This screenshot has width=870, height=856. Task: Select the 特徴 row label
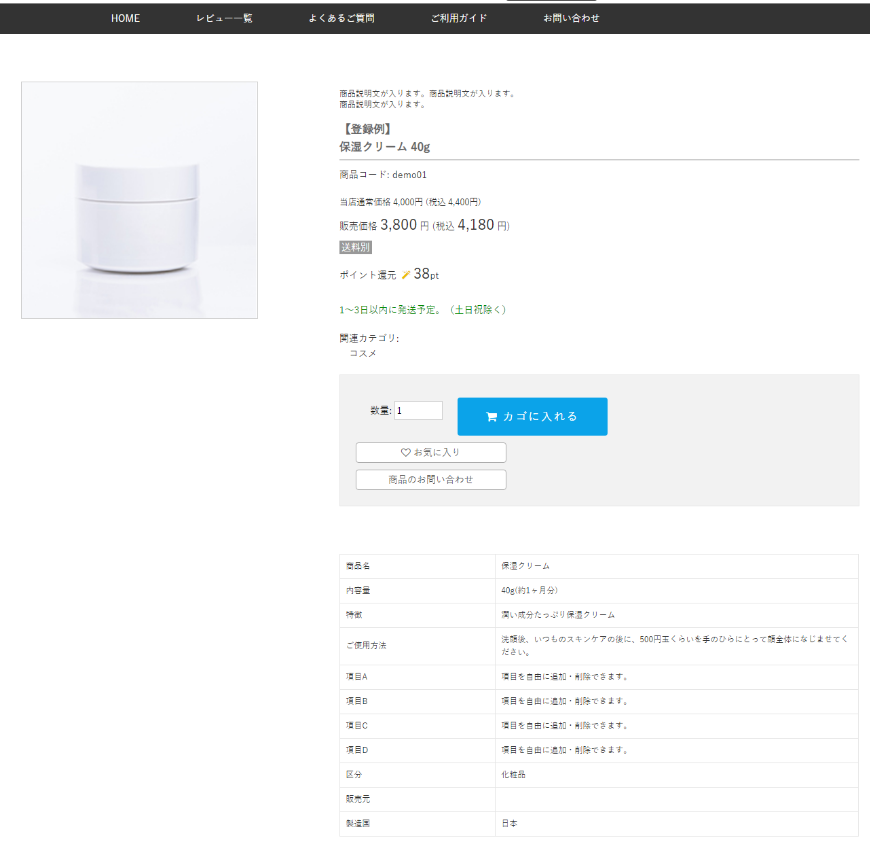354,615
